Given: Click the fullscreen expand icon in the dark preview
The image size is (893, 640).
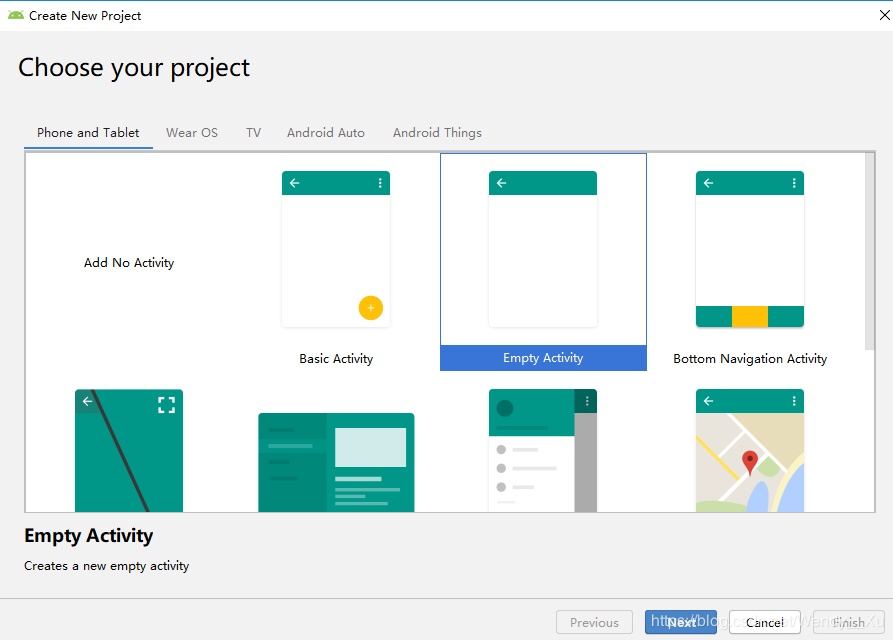Looking at the screenshot, I should (166, 404).
